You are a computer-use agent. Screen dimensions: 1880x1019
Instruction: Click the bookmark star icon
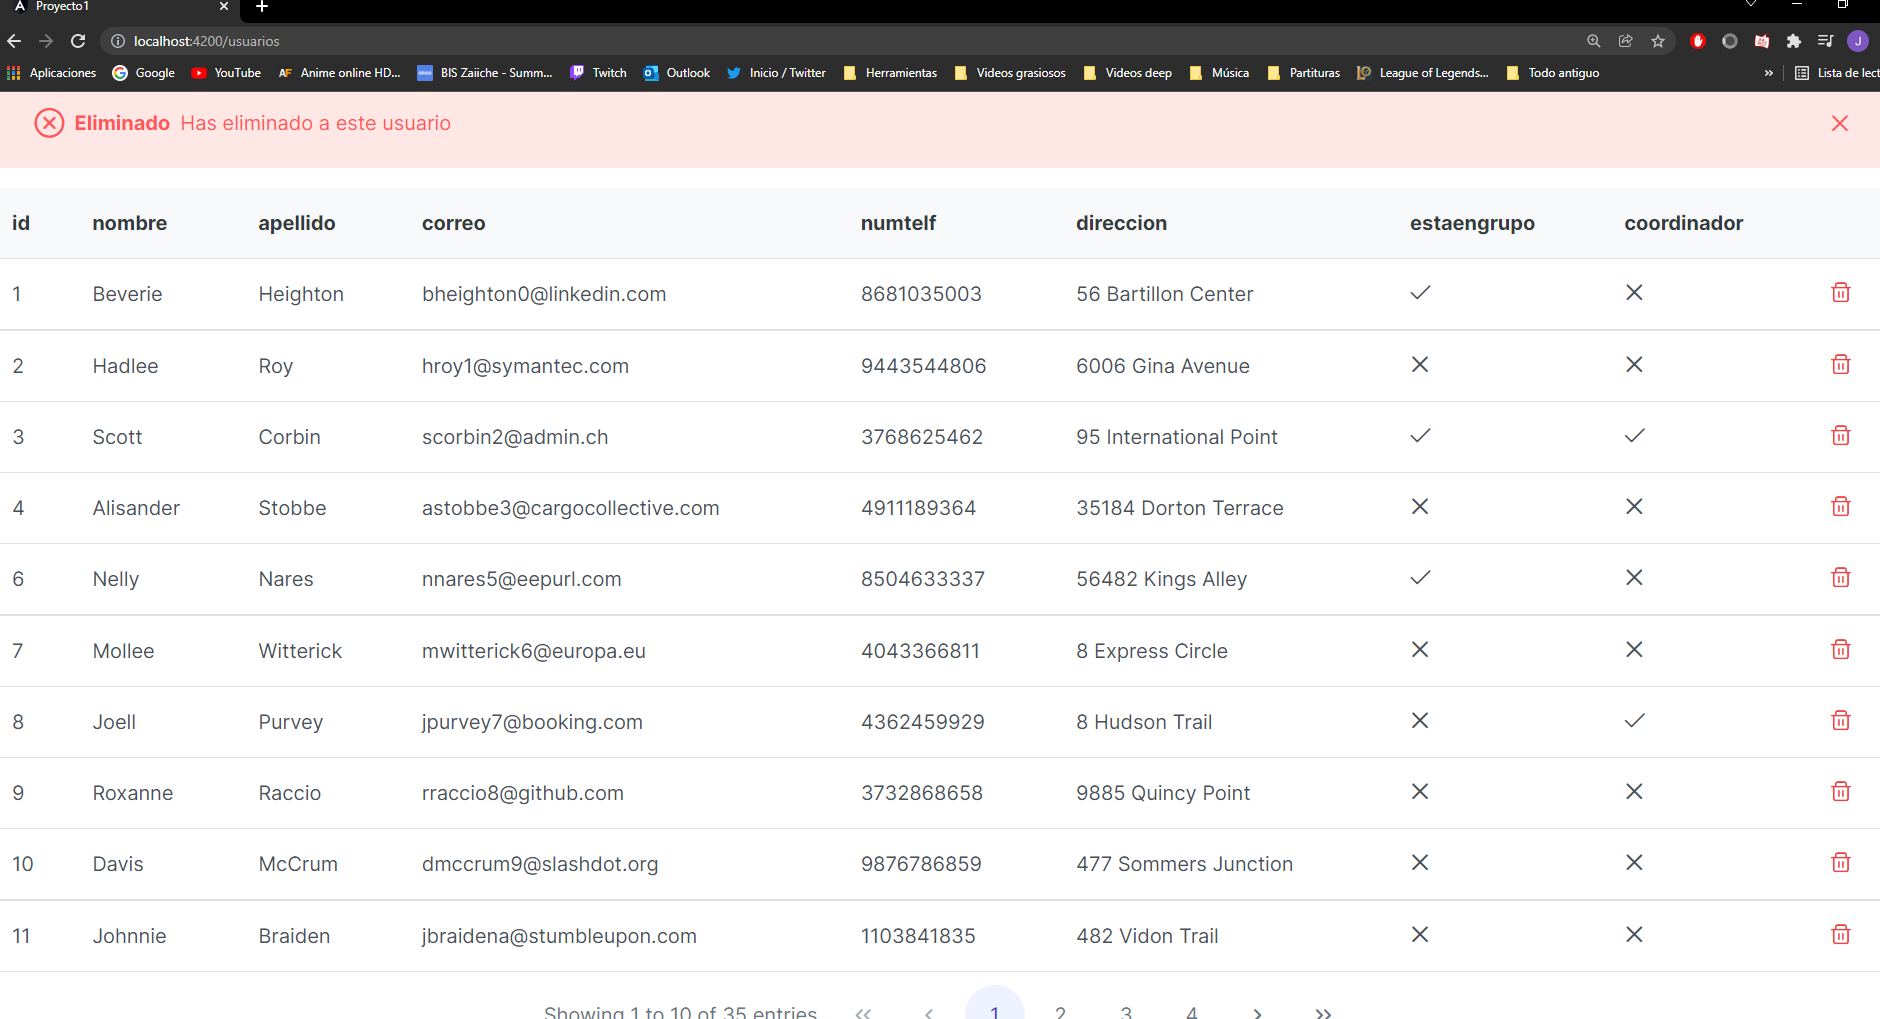1659,41
